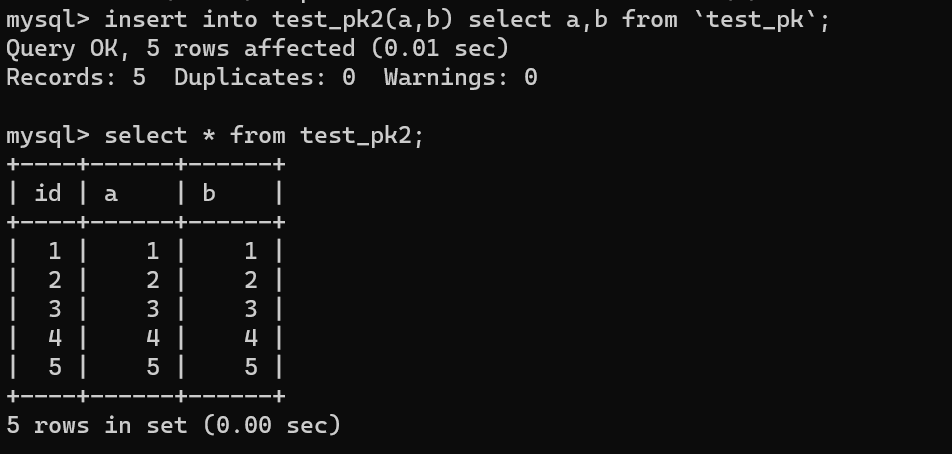Click the id cell in the first data row
Viewport: 952px width, 454px height.
(x=54, y=251)
